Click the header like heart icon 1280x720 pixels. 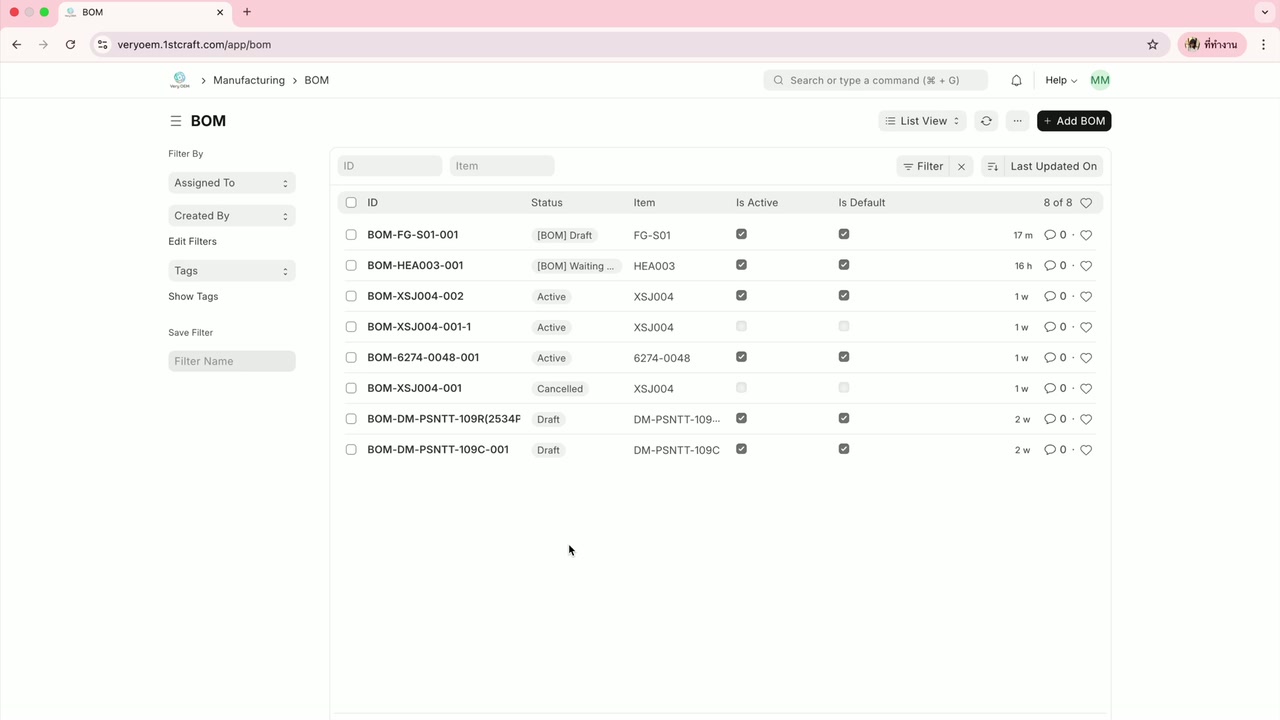[x=1086, y=203]
